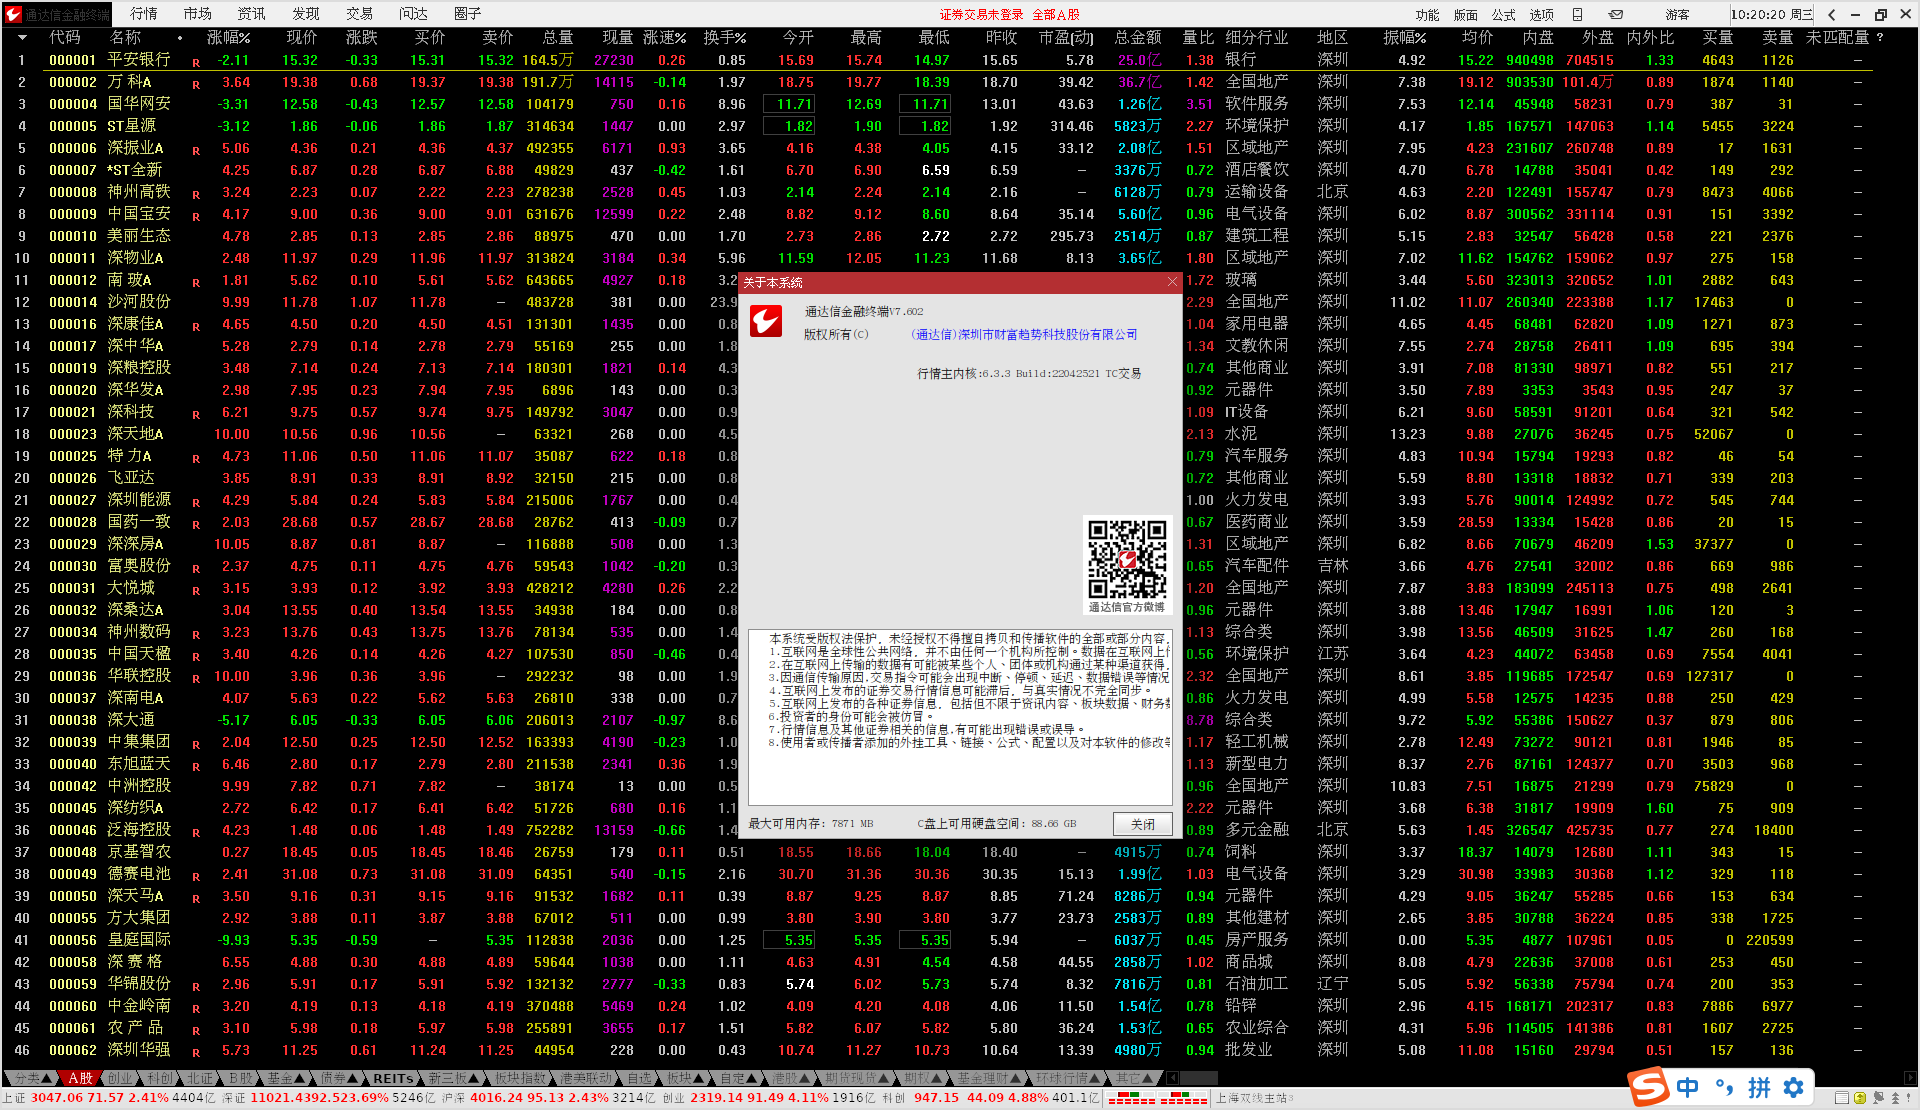The height and width of the screenshot is (1110, 1920).
Task: Click the bottom horizontal scrollbar left arrow
Action: click(1173, 1078)
